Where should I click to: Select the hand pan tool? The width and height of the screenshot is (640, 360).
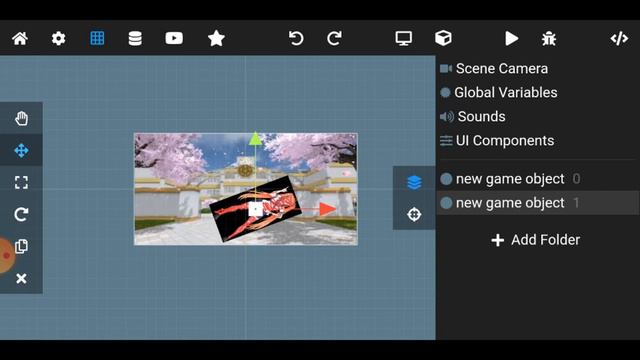click(x=21, y=118)
